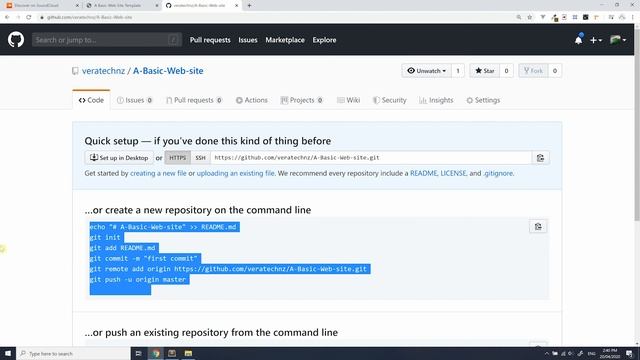Click the Fork button

tap(533, 71)
